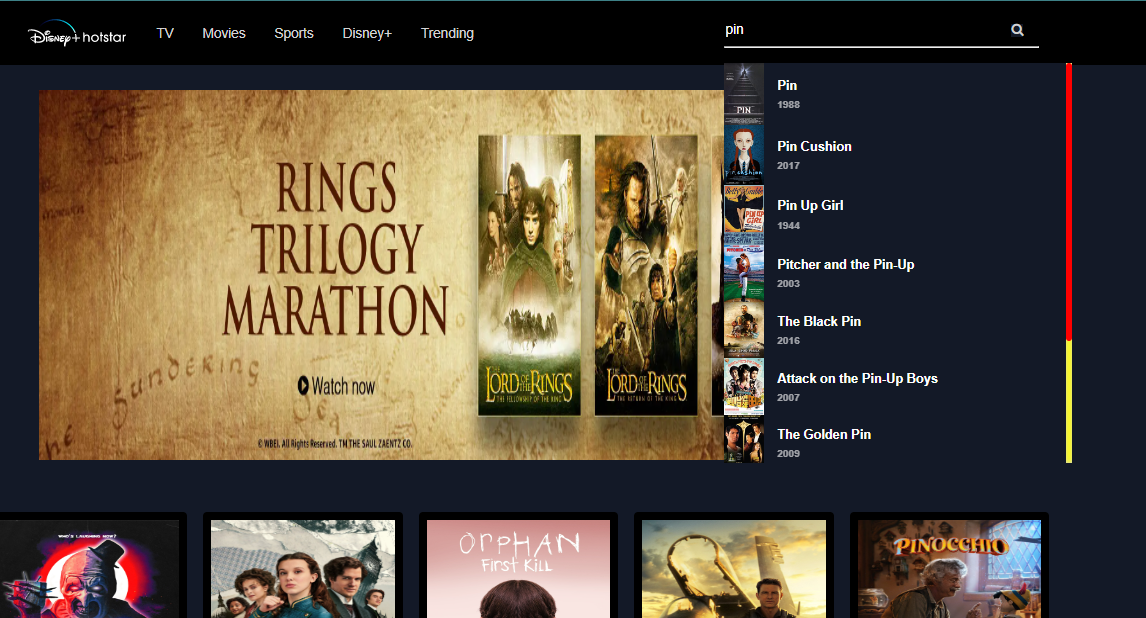The height and width of the screenshot is (618, 1146).
Task: Open the TV menu
Action: (165, 34)
